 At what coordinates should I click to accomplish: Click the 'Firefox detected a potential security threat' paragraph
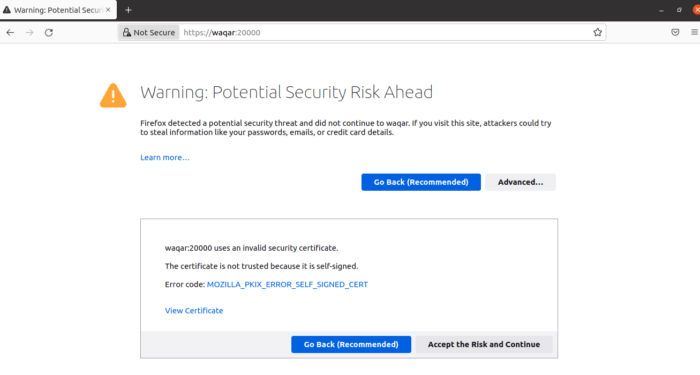pos(346,128)
